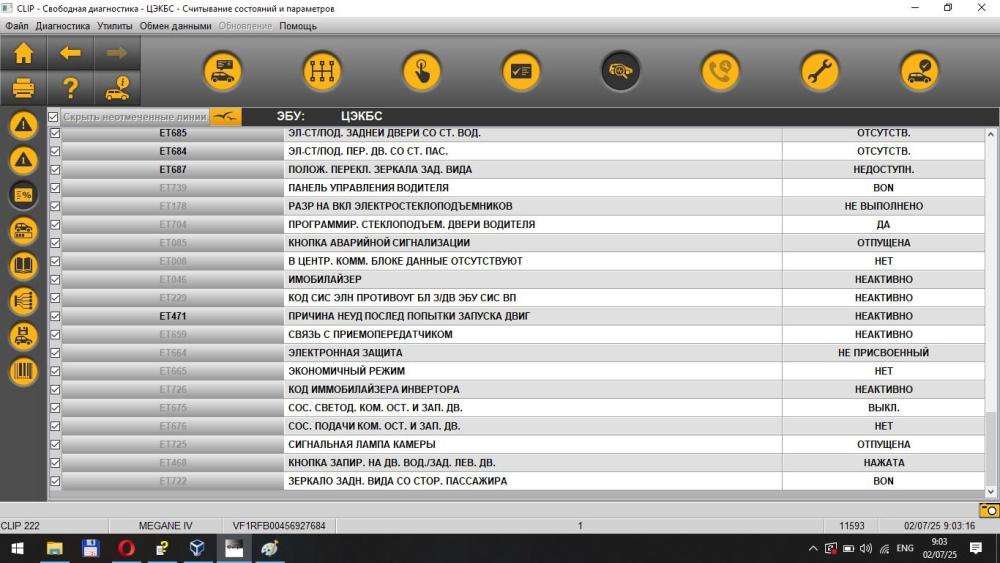Show hidden system tray icons chevron
Image resolution: width=1000 pixels, height=563 pixels.
tap(813, 548)
